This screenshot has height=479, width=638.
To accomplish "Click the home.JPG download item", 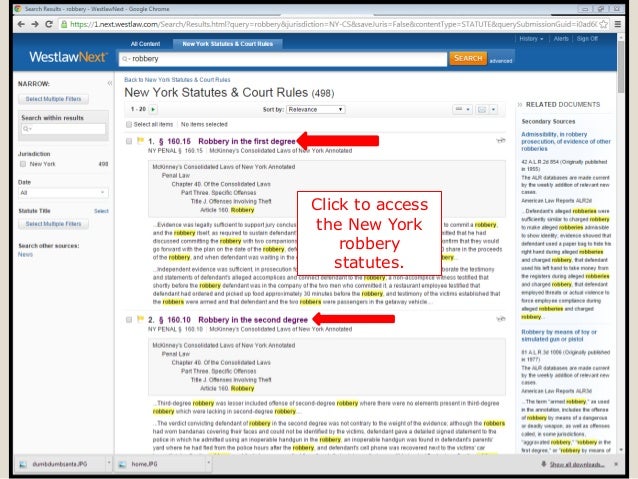I will [x=144, y=464].
